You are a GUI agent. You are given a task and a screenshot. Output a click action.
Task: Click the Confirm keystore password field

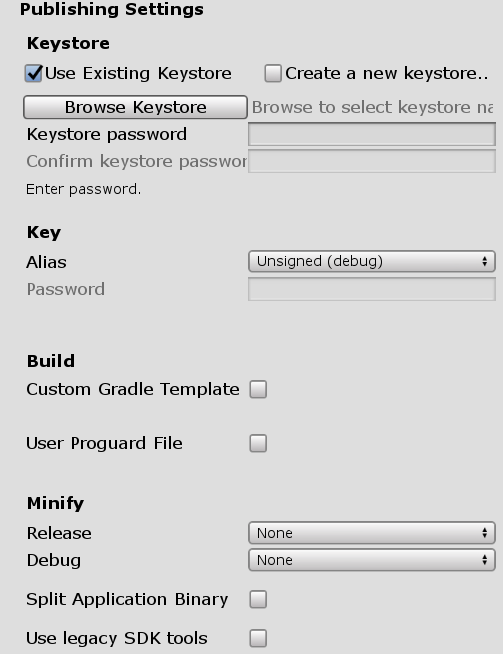(x=372, y=161)
